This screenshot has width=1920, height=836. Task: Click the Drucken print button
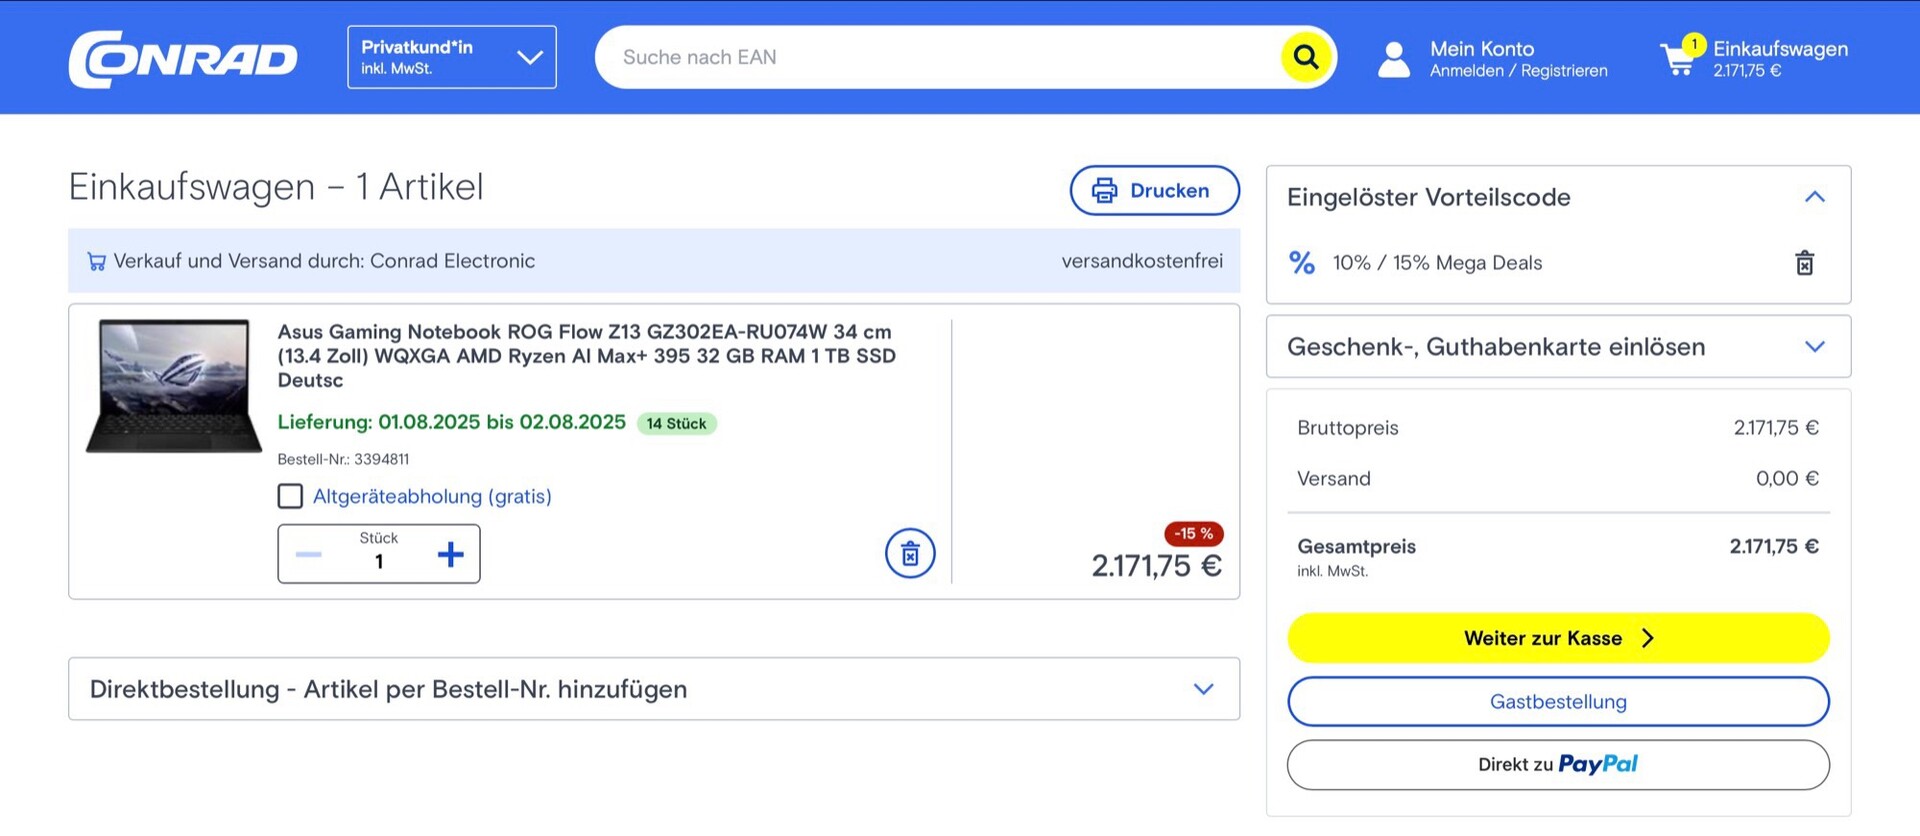pyautogui.click(x=1154, y=190)
